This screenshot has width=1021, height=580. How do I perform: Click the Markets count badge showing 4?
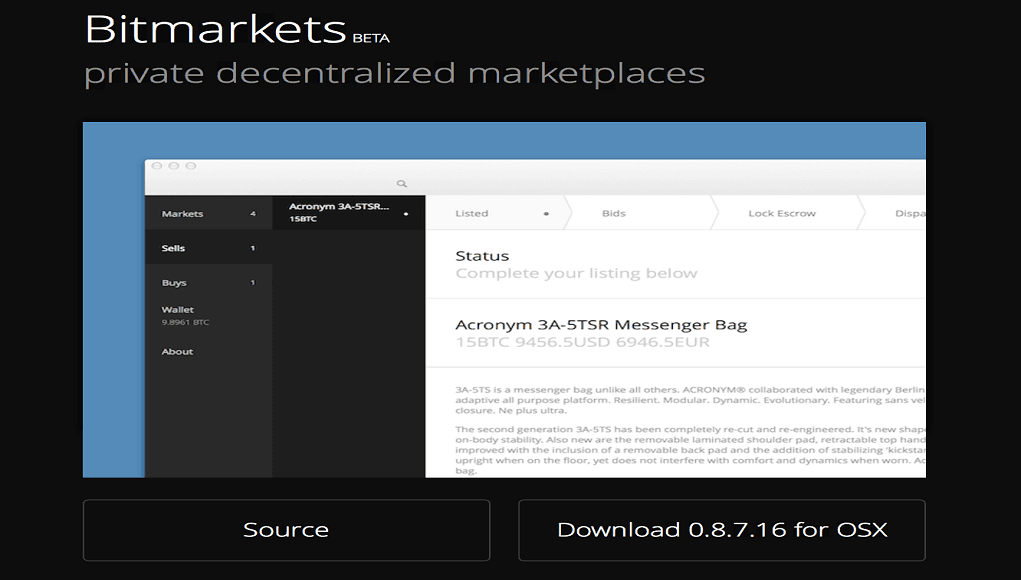tap(253, 213)
